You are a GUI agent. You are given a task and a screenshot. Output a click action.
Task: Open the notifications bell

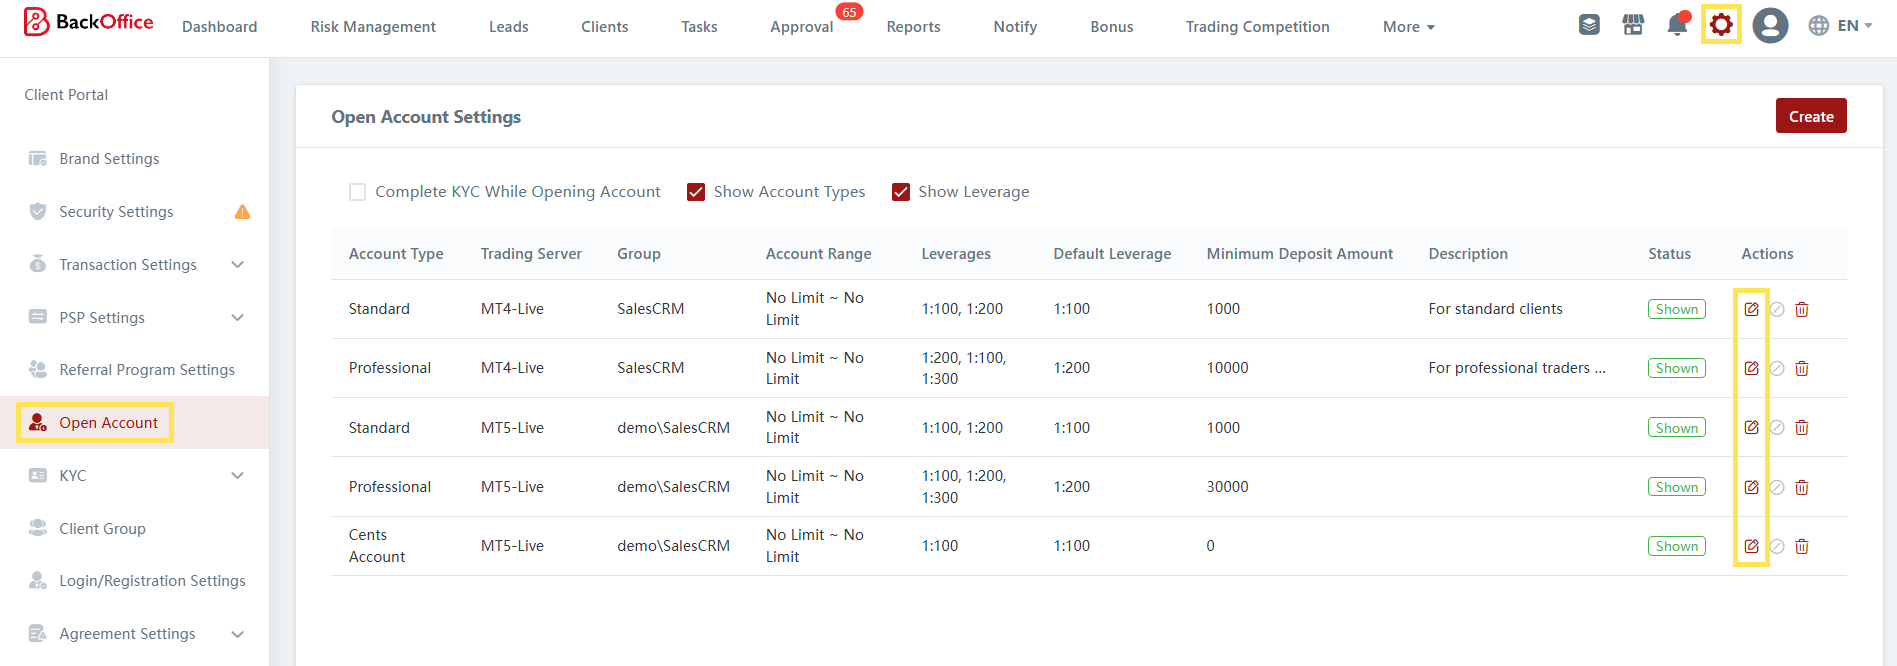[1677, 25]
